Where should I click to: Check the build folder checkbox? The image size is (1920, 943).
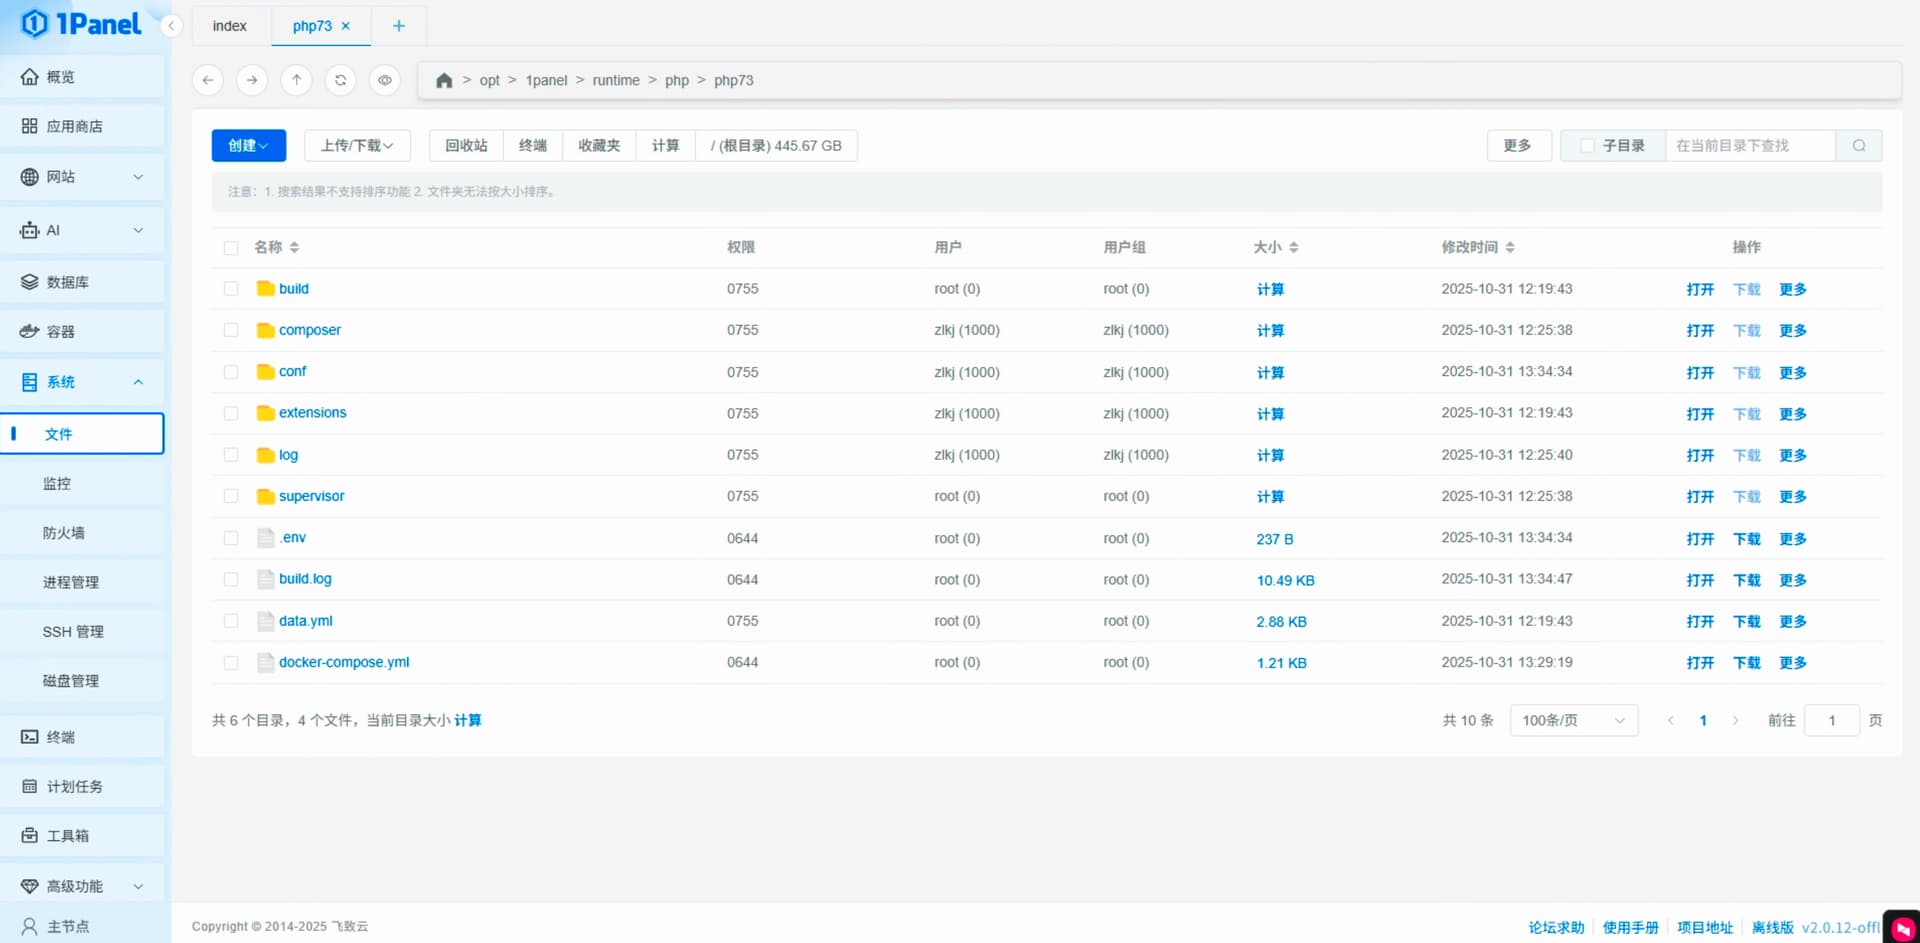(231, 289)
